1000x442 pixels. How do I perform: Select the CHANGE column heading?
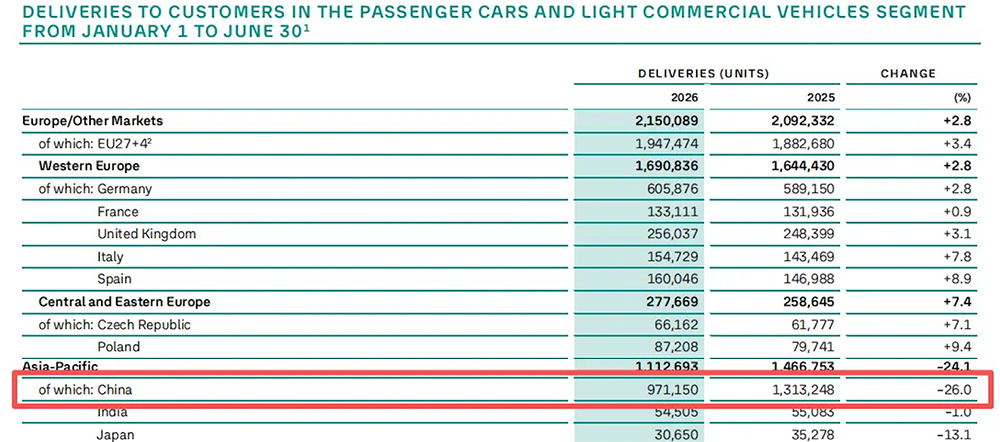[908, 73]
